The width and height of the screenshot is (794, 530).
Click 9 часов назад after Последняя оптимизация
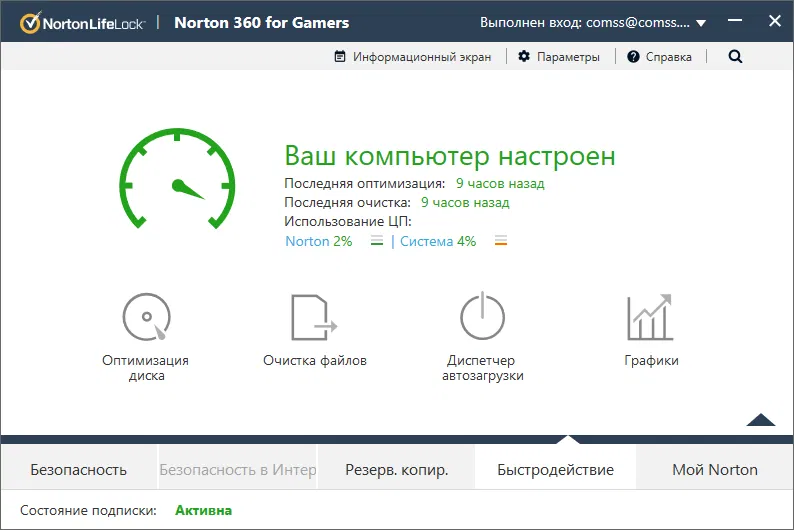pos(500,183)
